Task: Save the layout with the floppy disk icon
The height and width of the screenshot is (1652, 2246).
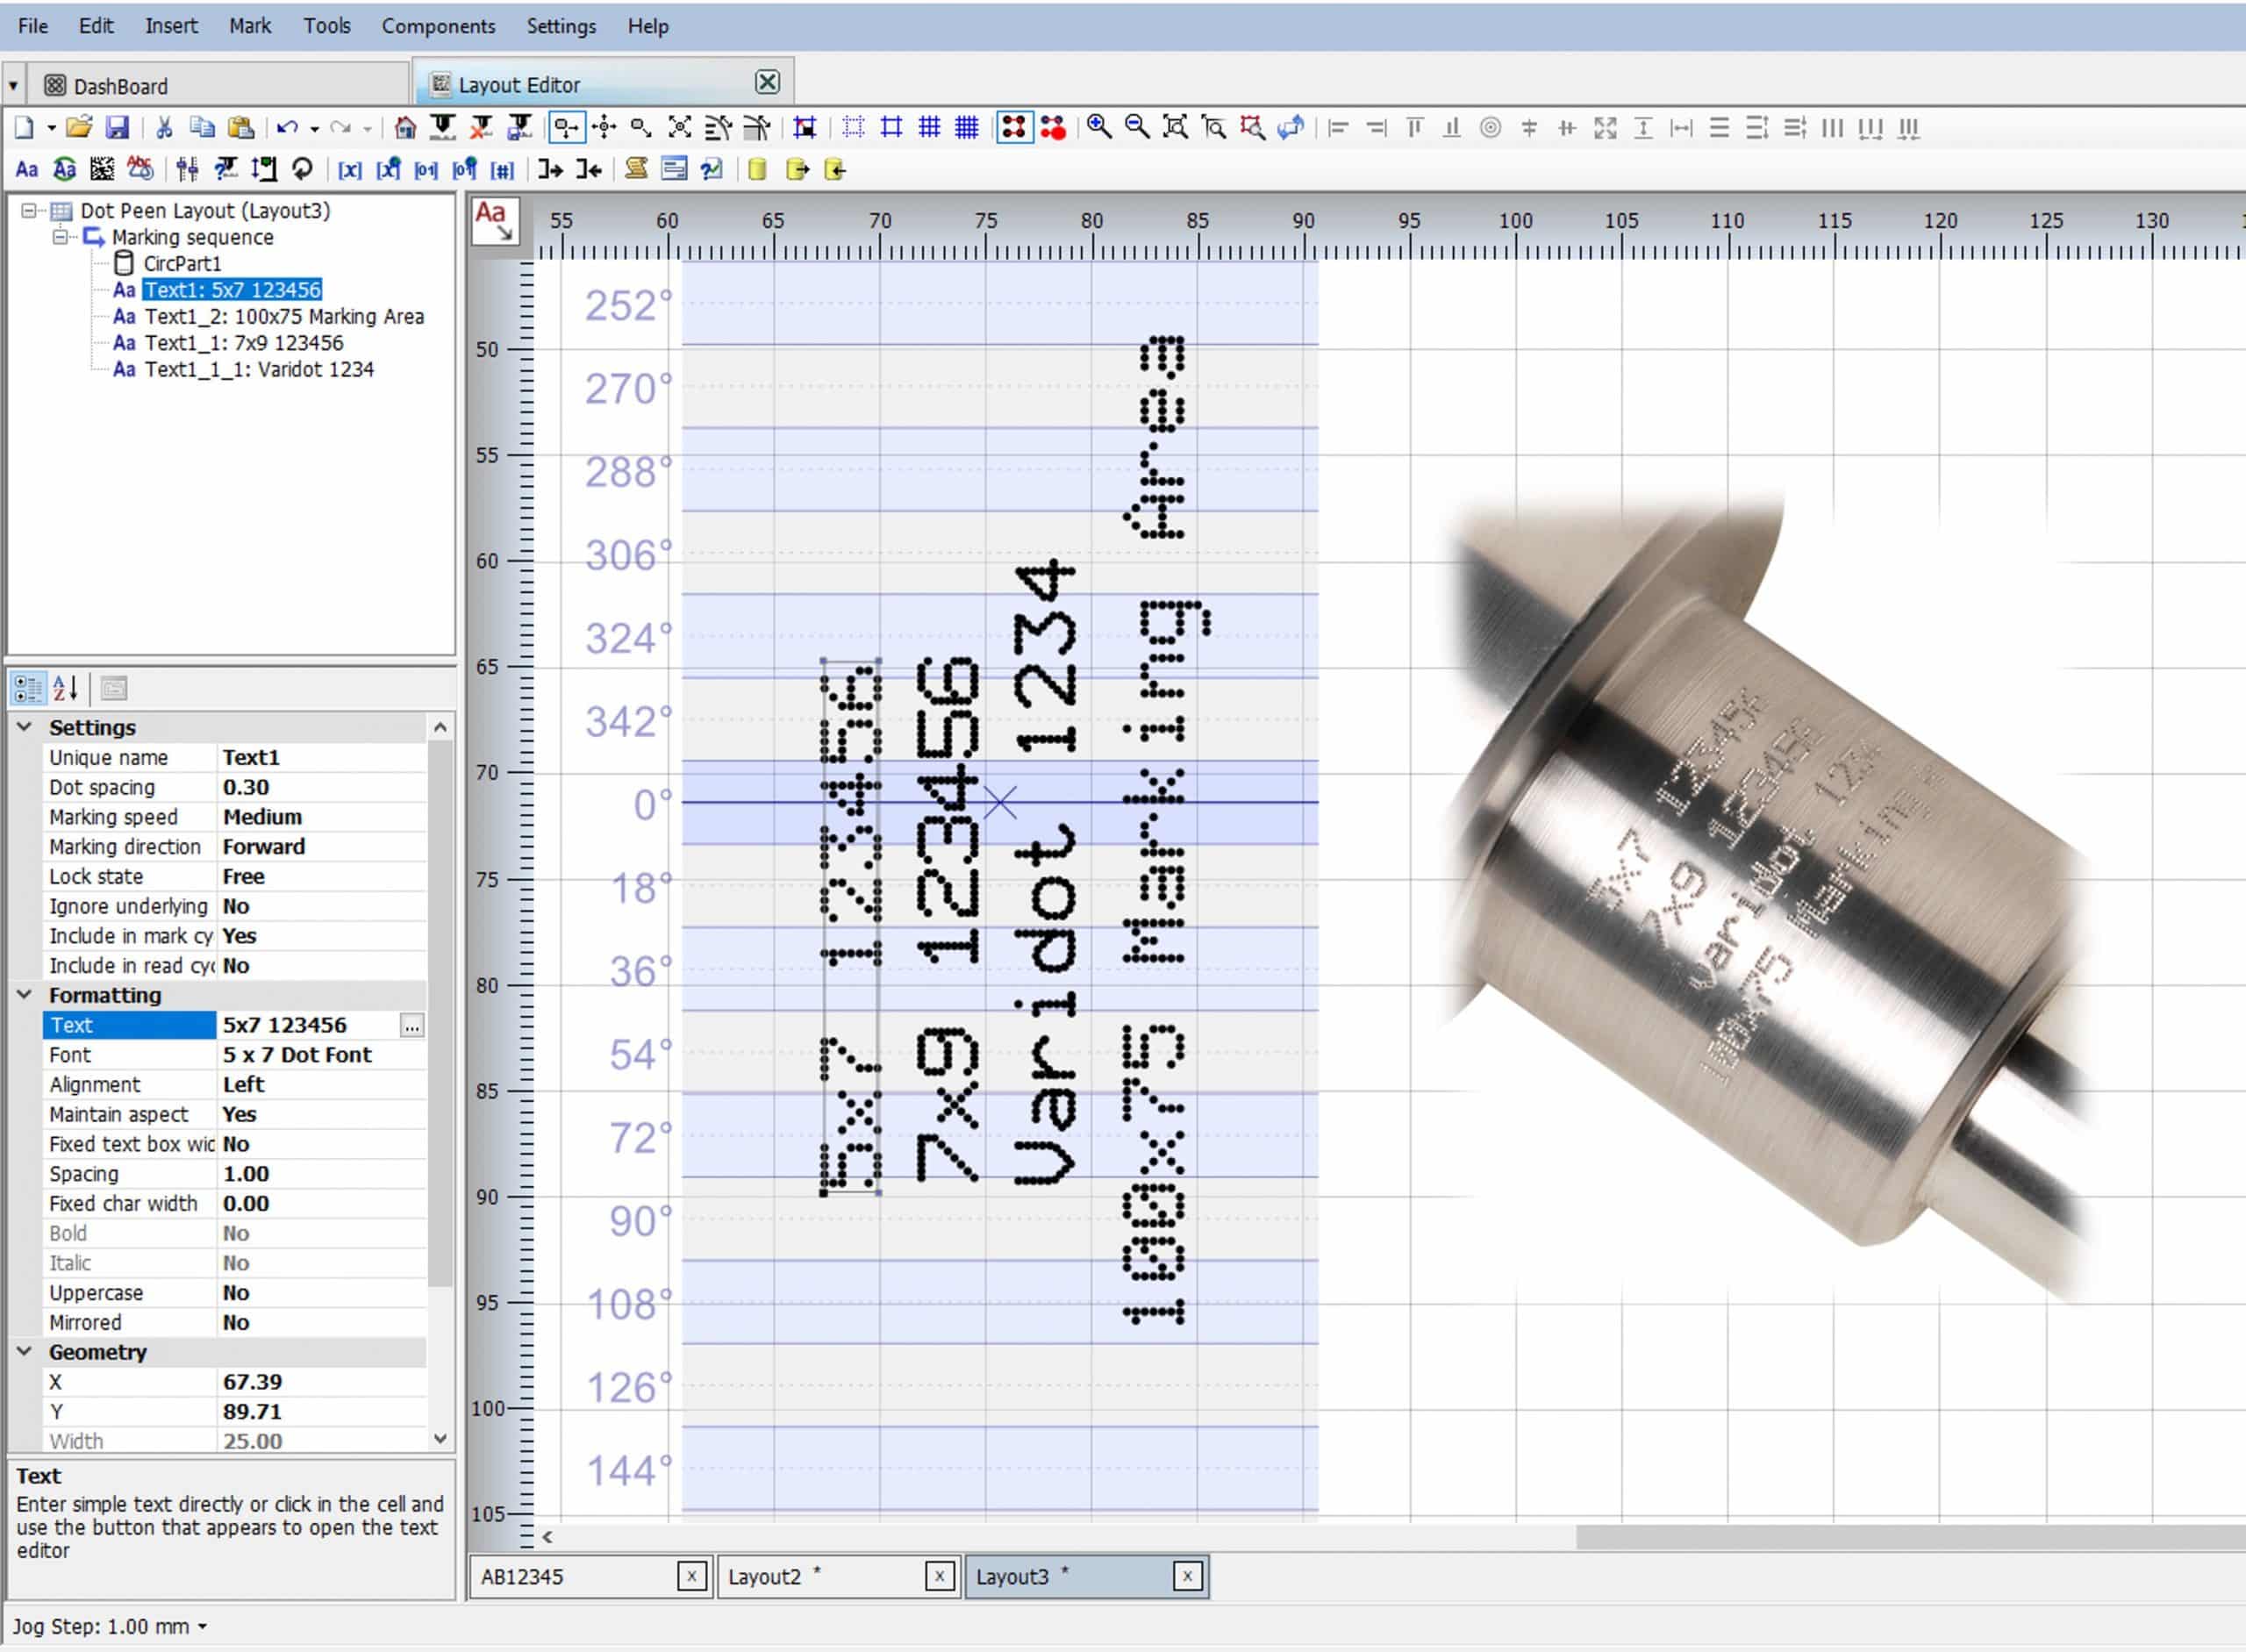Action: pos(117,127)
